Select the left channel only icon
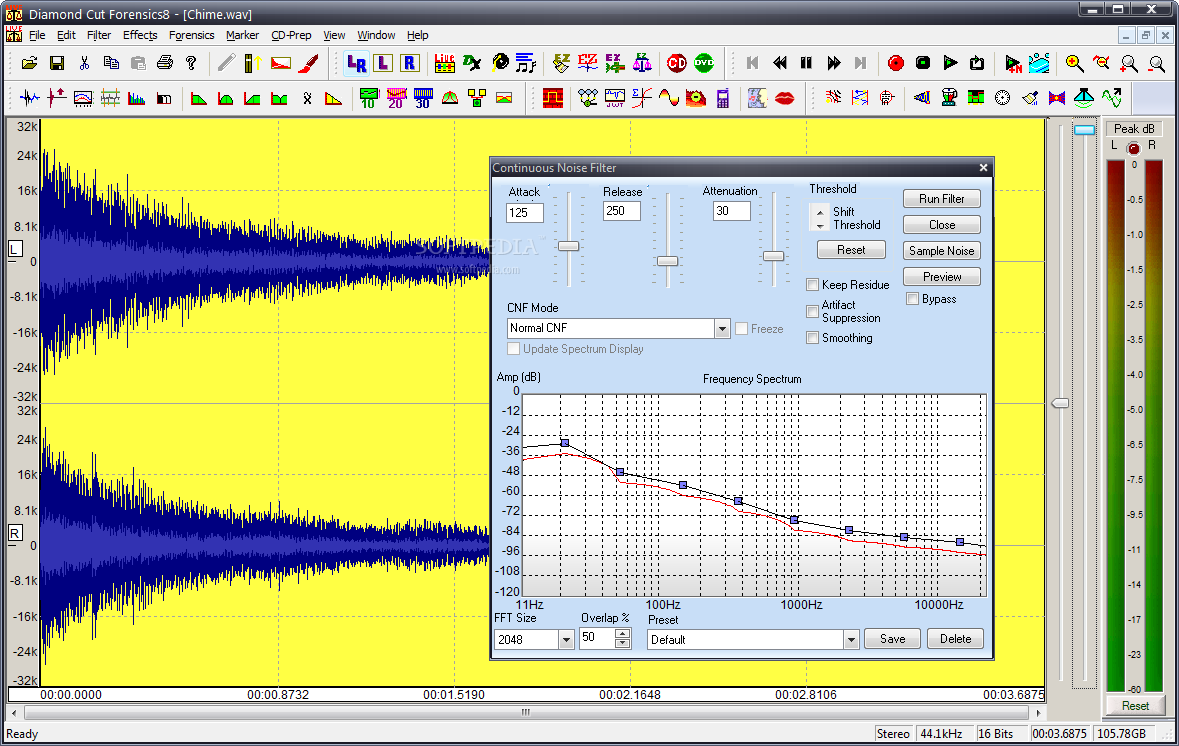1179x746 pixels. click(383, 63)
